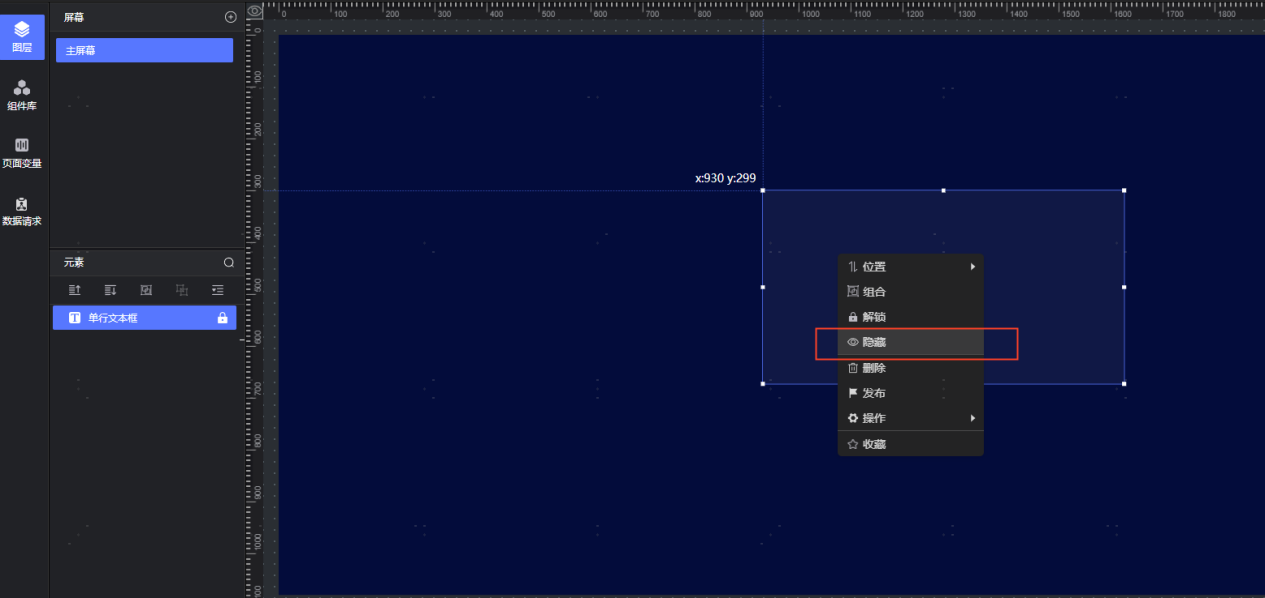Image resolution: width=1265 pixels, height=598 pixels.
Task: Toggle ruler guides visibility eye icon
Action: (256, 11)
